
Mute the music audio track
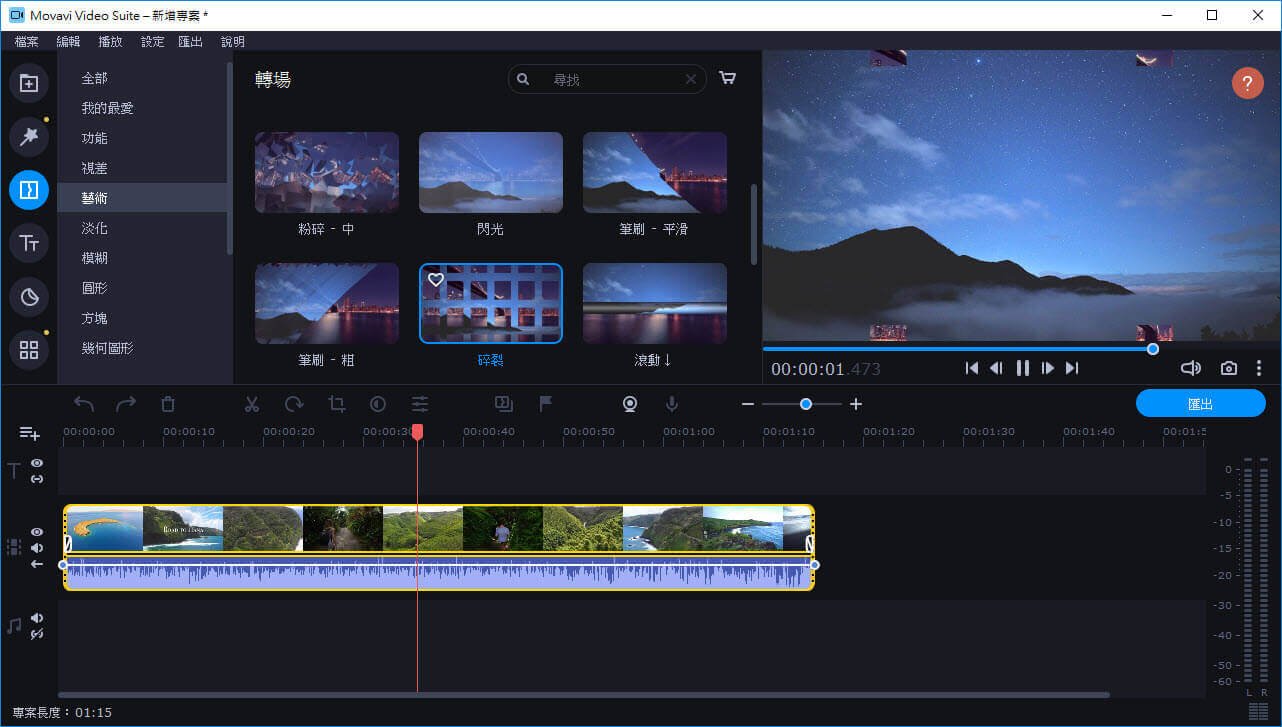tap(37, 618)
